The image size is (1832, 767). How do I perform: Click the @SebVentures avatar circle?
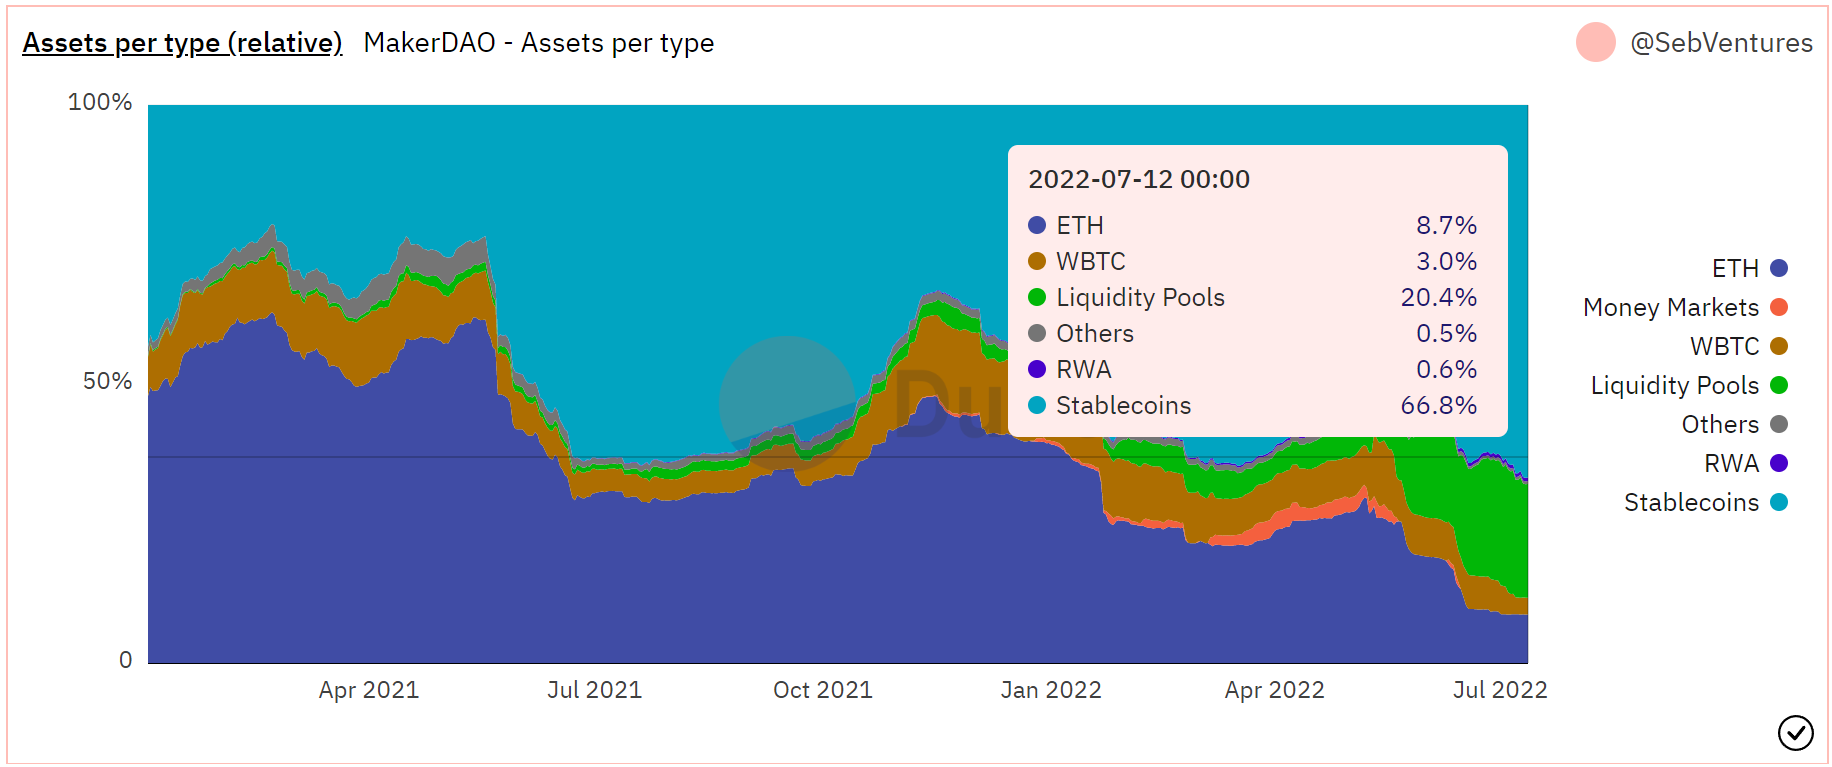(1595, 42)
